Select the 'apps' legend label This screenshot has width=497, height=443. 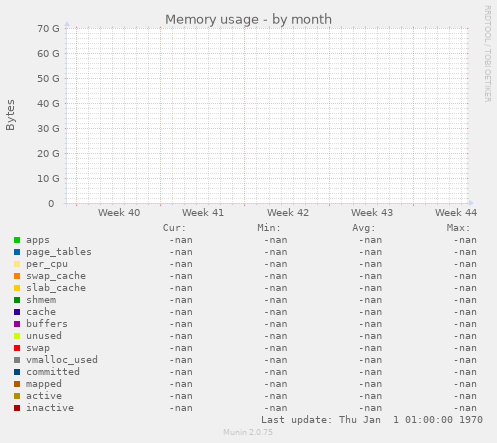38,240
